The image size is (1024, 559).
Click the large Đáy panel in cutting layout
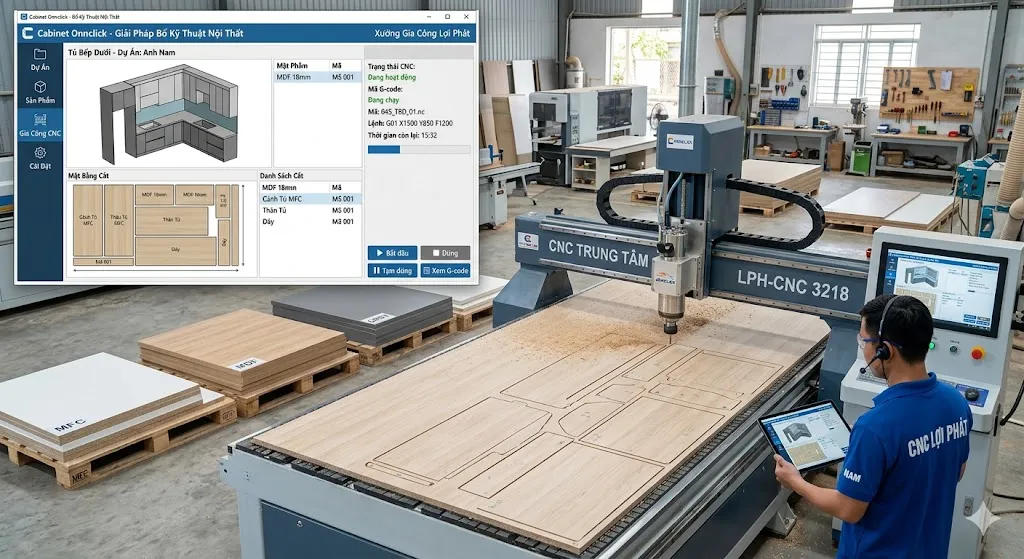(176, 251)
